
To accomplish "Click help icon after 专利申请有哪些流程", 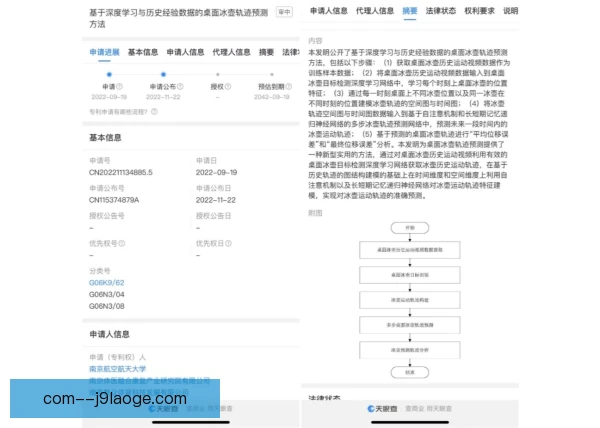I will (x=154, y=112).
